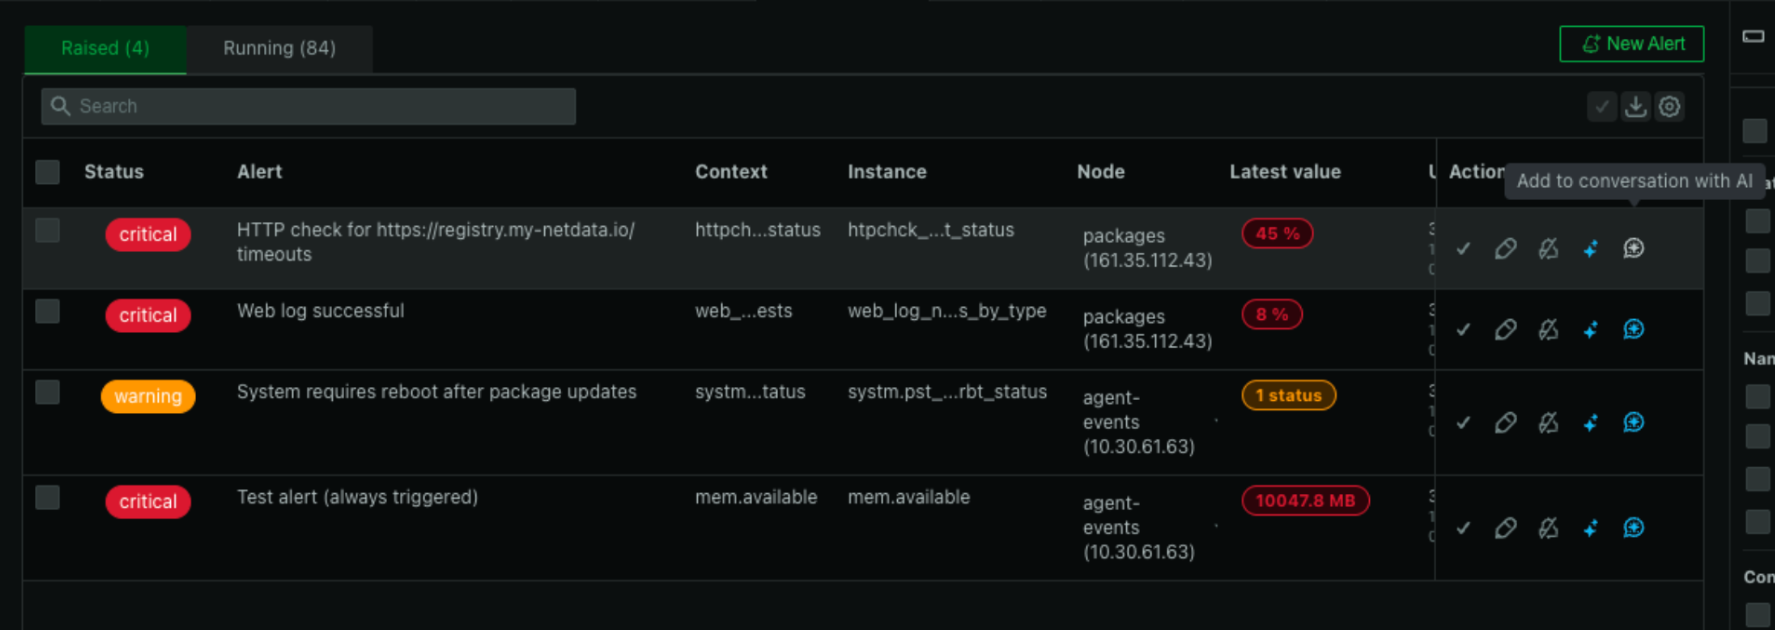Silence the 'System requires reboot' warning alert
1775x630 pixels.
coord(1549,422)
